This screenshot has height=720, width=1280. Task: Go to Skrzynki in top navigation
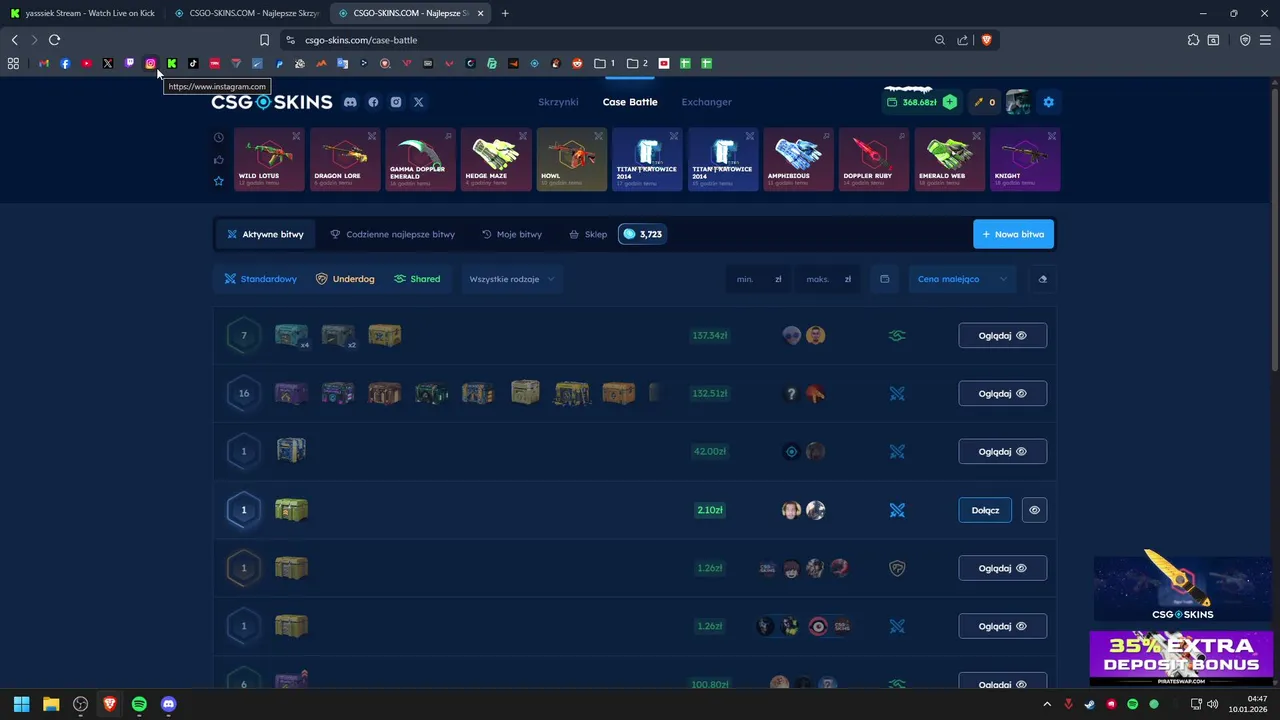pyautogui.click(x=558, y=102)
